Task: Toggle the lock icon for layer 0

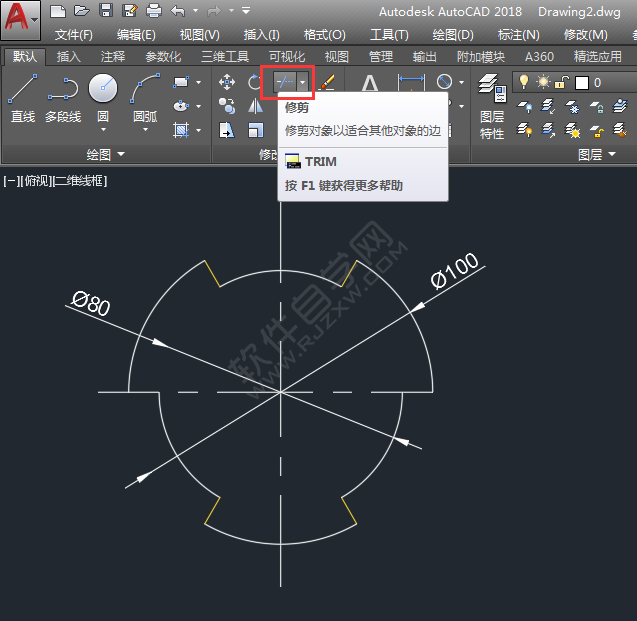Action: click(562, 82)
